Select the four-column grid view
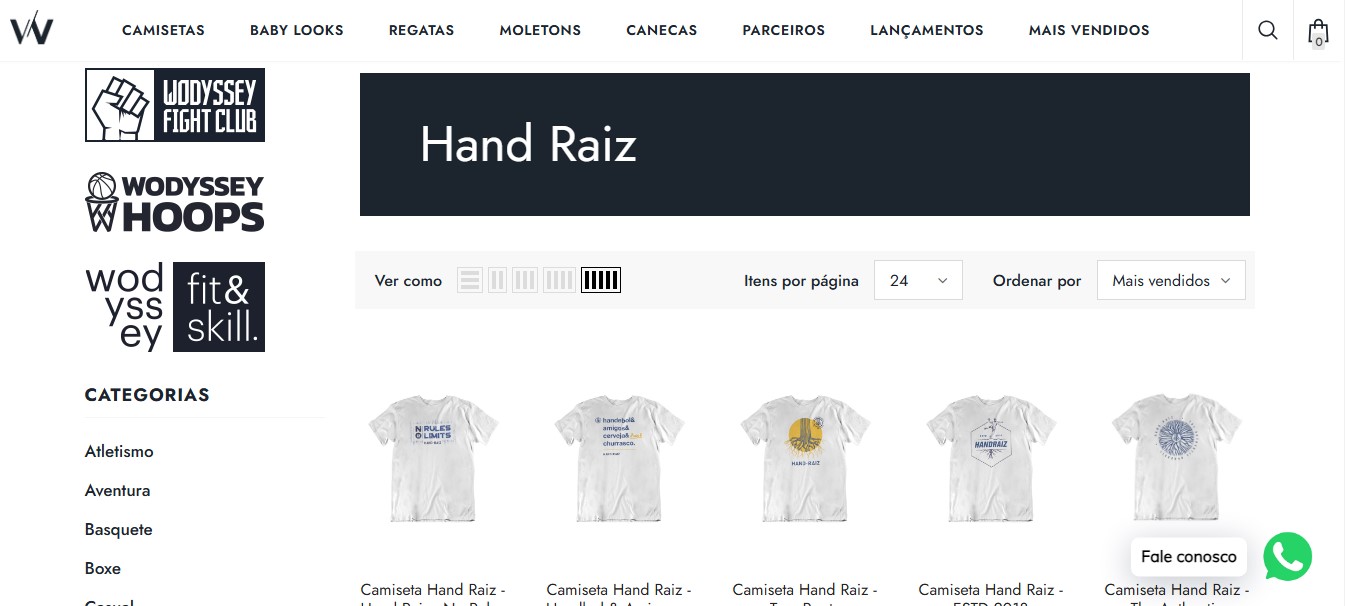This screenshot has height=606, width=1345. (559, 280)
